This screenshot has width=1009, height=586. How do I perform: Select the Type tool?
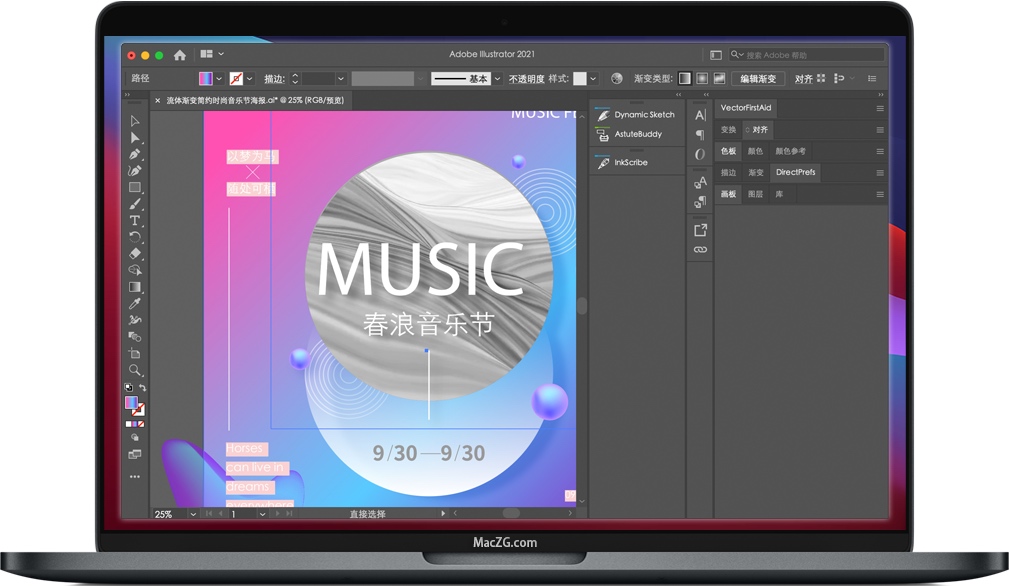(135, 220)
